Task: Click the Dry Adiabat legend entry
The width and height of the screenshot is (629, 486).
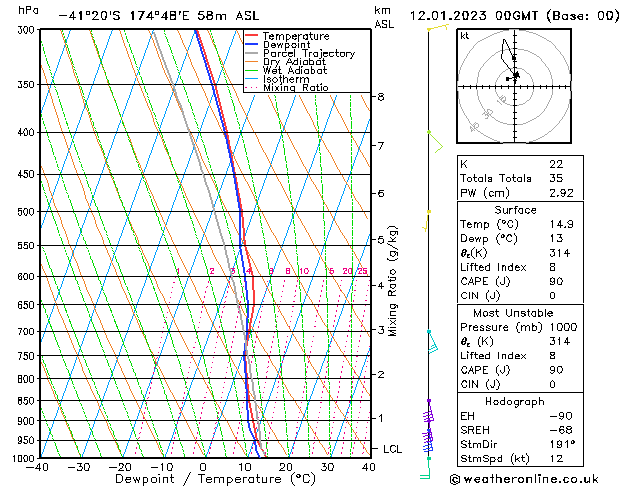Action: (286, 62)
